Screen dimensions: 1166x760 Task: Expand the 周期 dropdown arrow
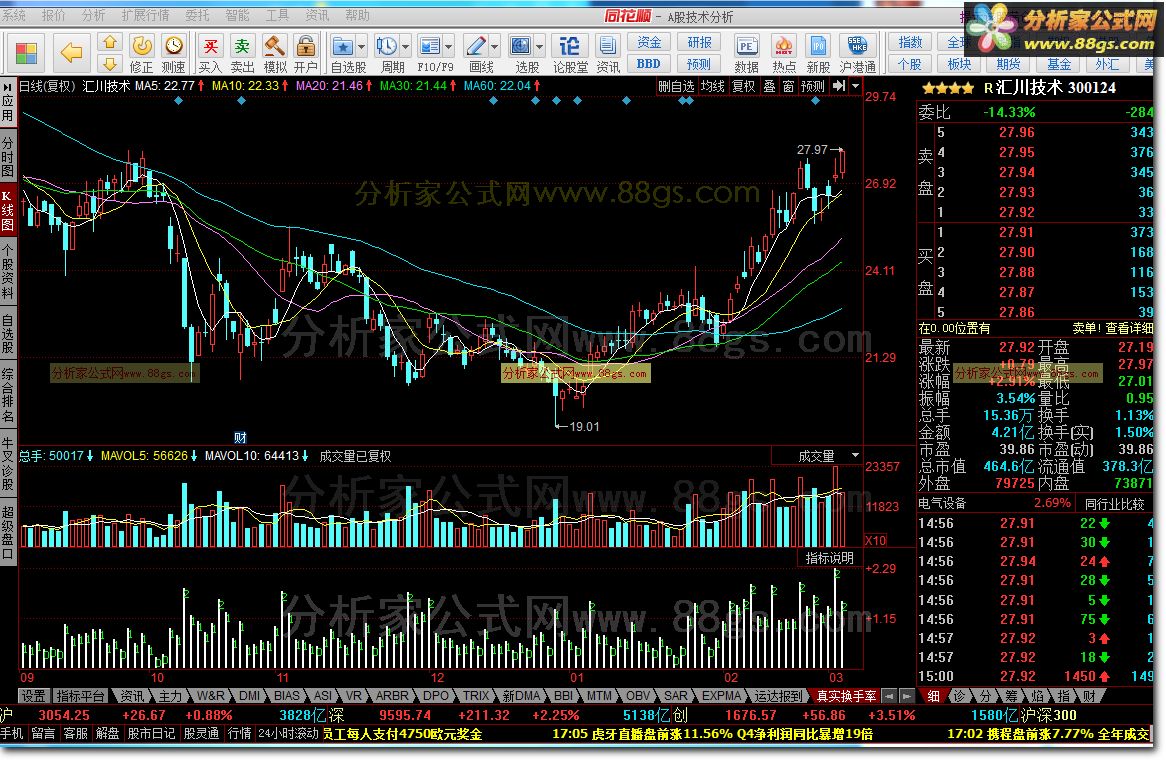pyautogui.click(x=405, y=47)
